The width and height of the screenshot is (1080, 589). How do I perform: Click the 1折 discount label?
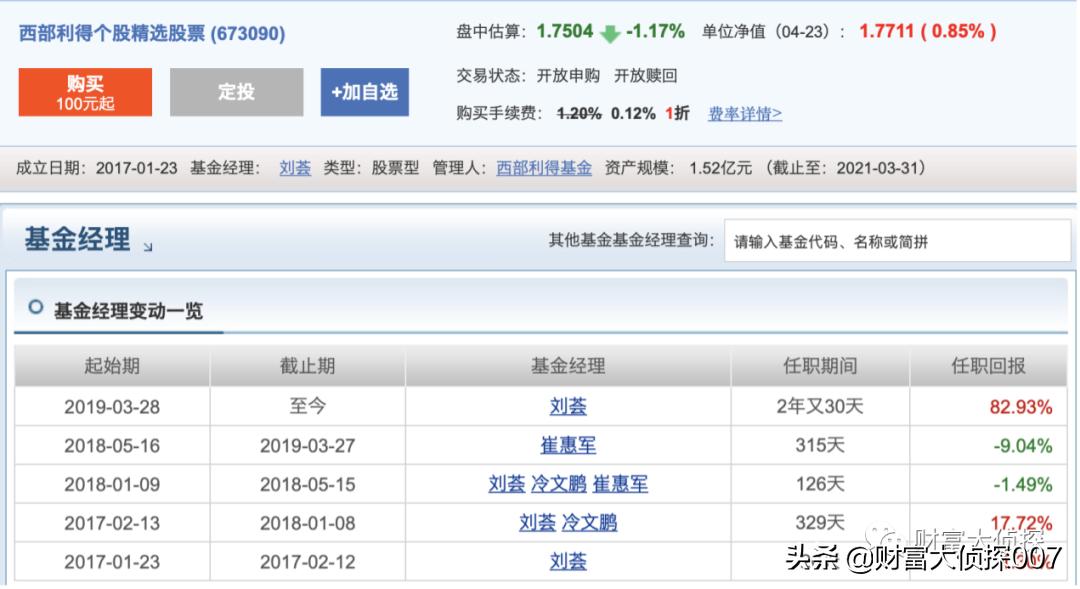(x=676, y=114)
